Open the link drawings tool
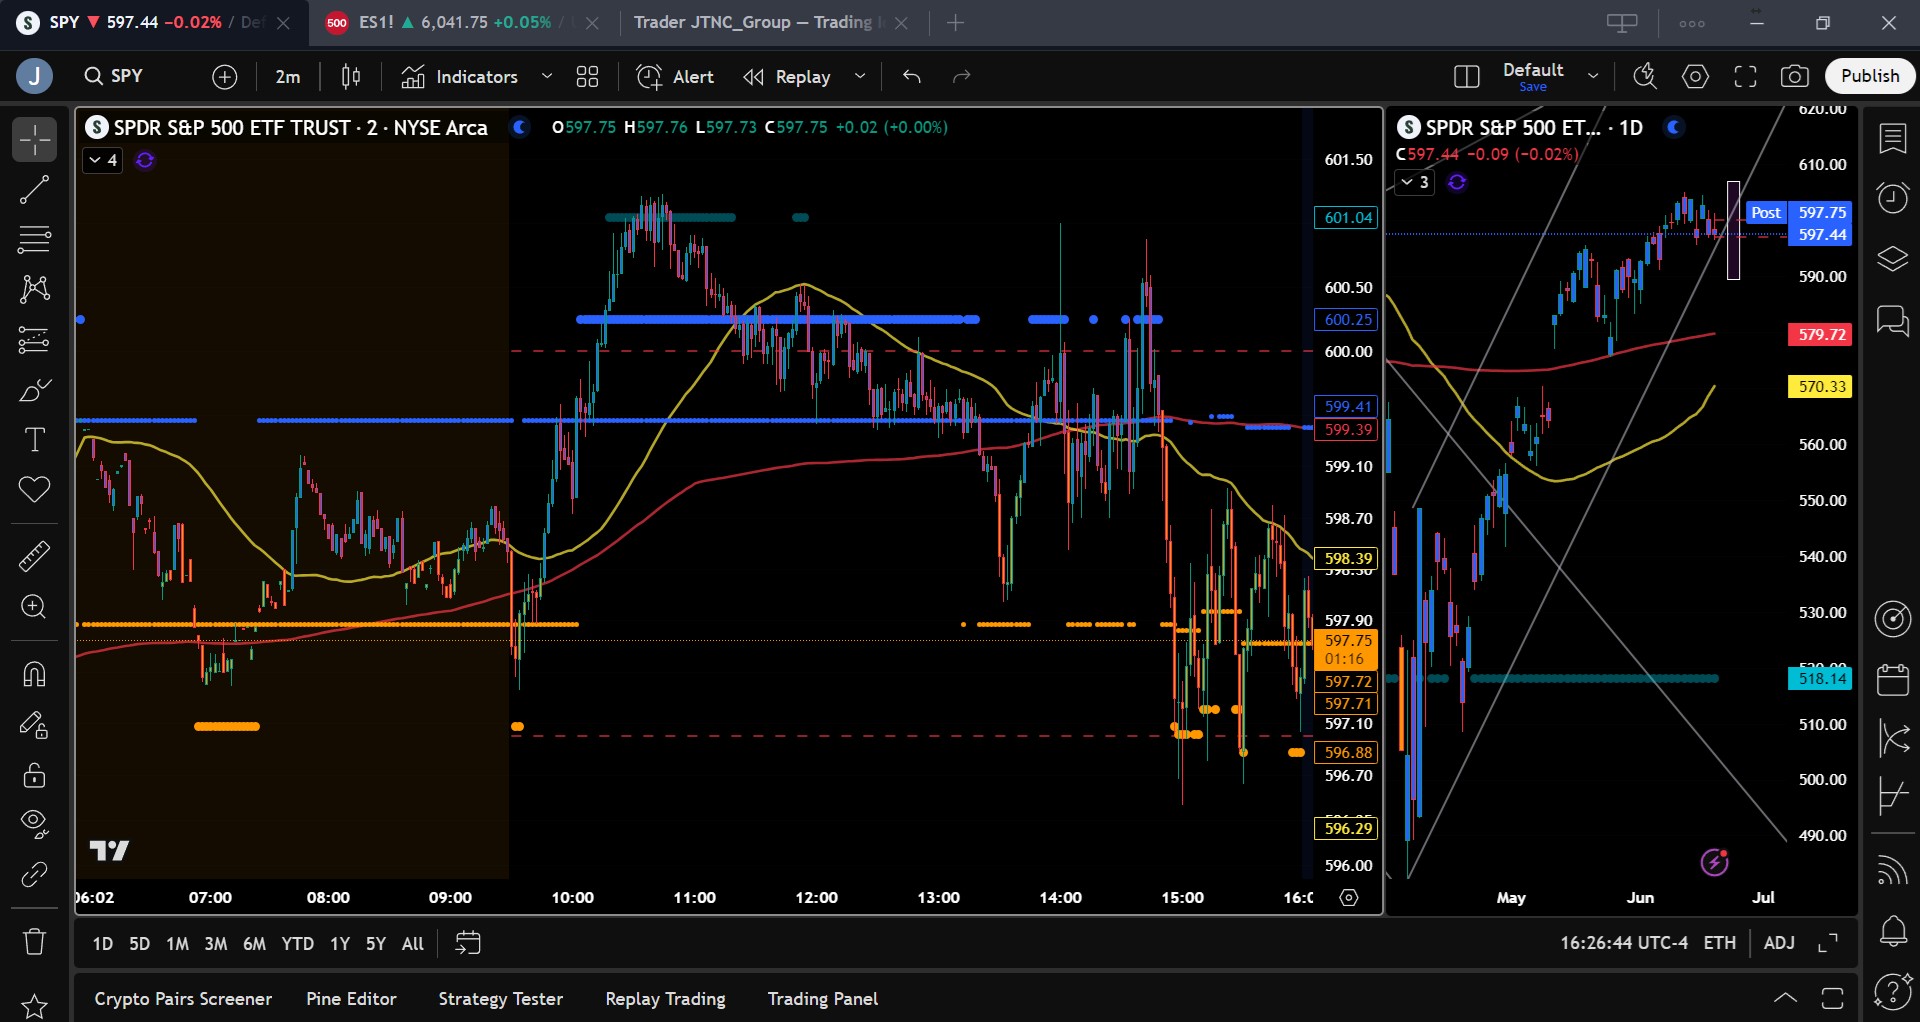This screenshot has width=1920, height=1022. click(34, 874)
